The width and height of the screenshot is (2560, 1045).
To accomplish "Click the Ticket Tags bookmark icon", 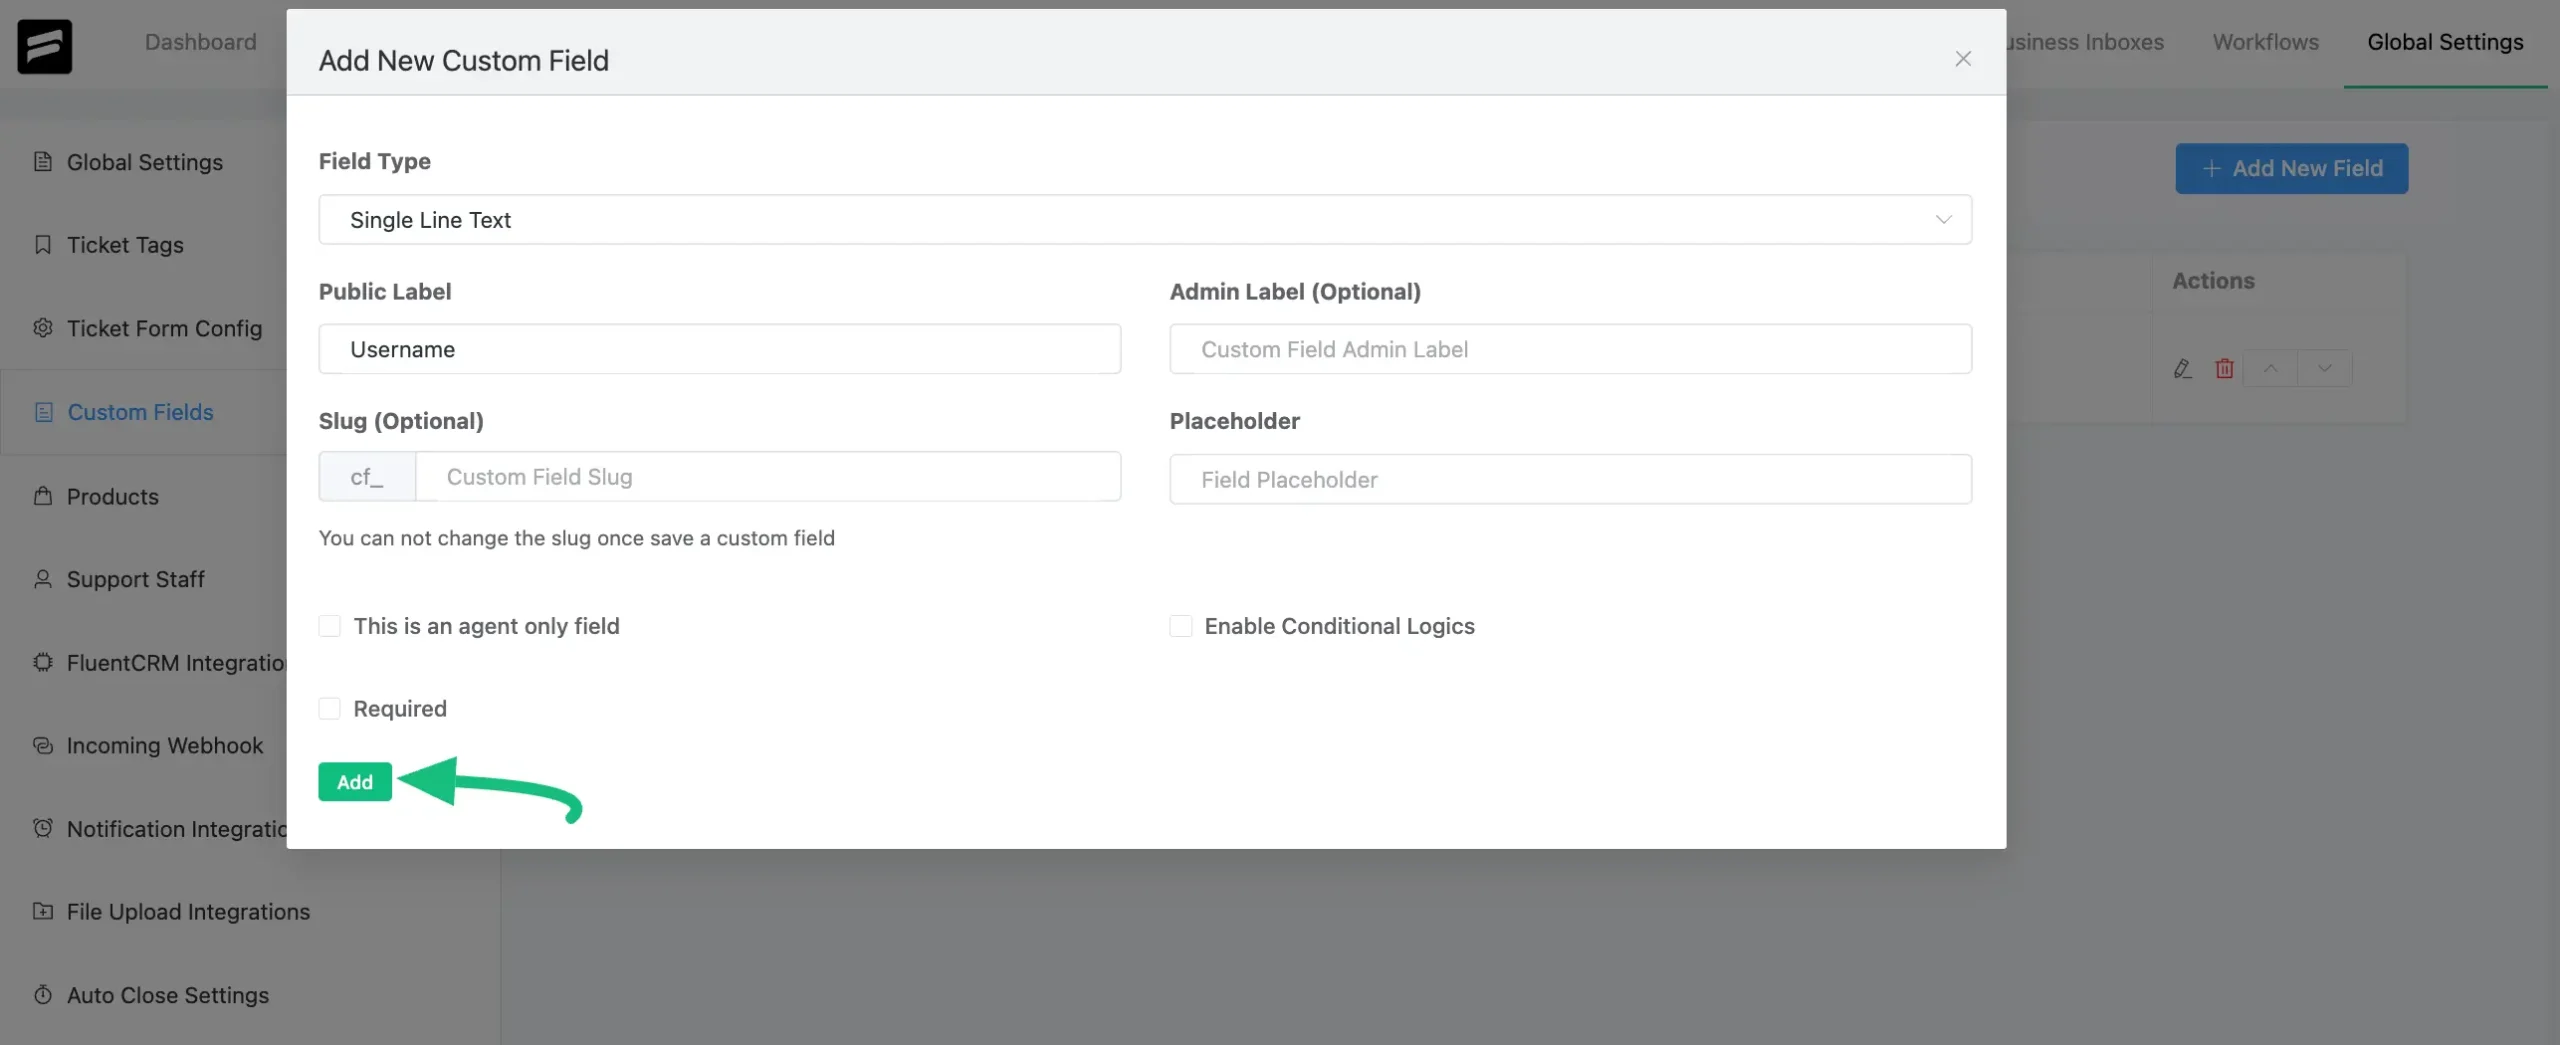I will click(x=43, y=245).
